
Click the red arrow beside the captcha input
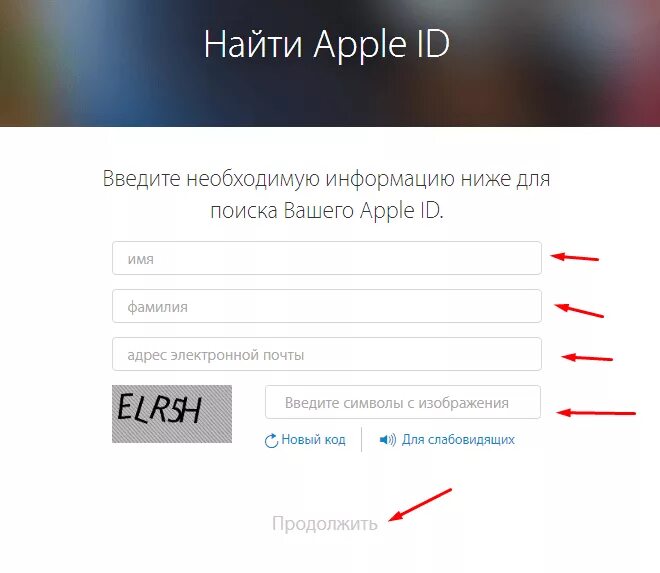coord(596,413)
